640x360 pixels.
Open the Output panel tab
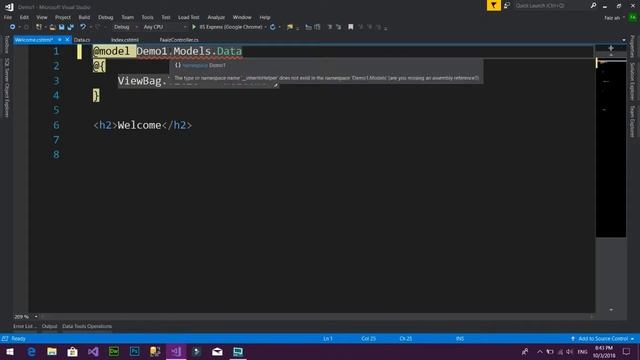tap(49, 326)
